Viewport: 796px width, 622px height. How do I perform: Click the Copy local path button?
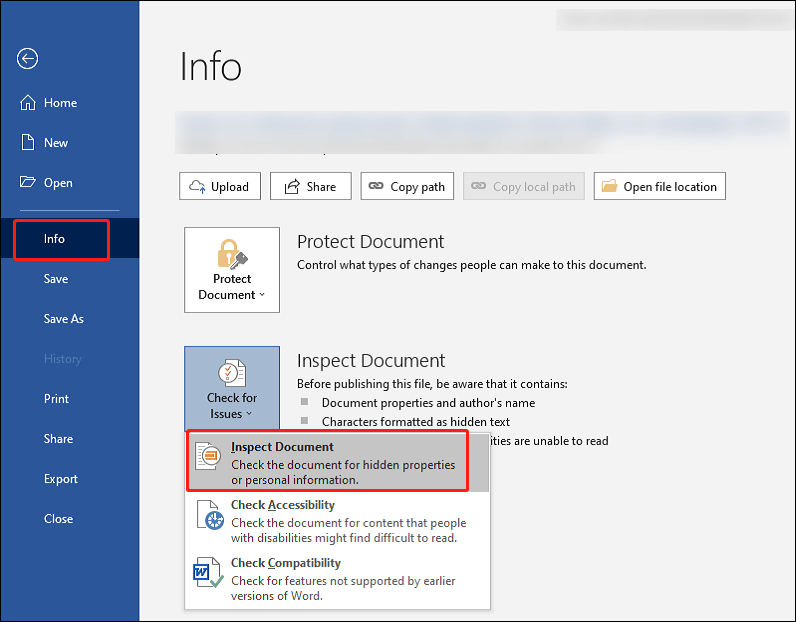click(x=524, y=186)
